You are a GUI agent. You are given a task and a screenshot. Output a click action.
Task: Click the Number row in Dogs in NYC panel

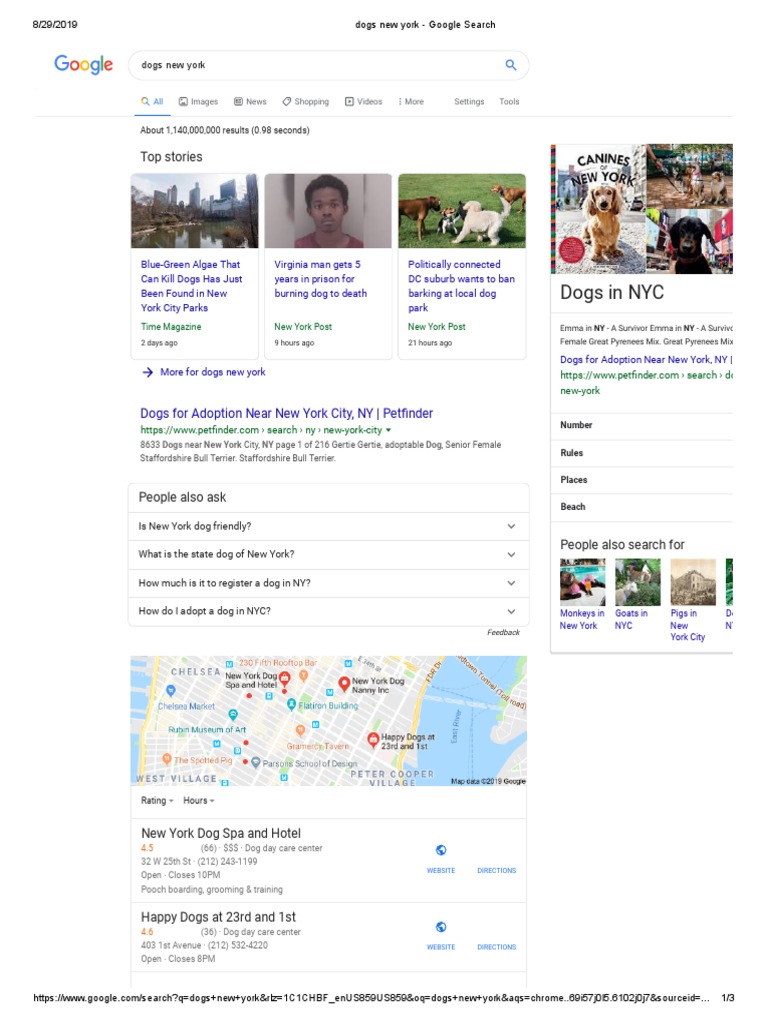click(x=641, y=425)
